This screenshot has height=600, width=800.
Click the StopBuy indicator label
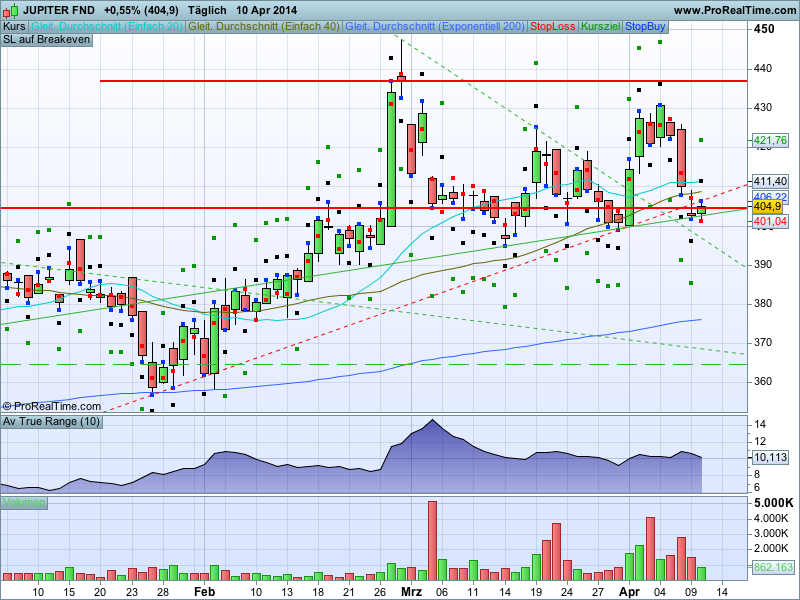point(648,25)
